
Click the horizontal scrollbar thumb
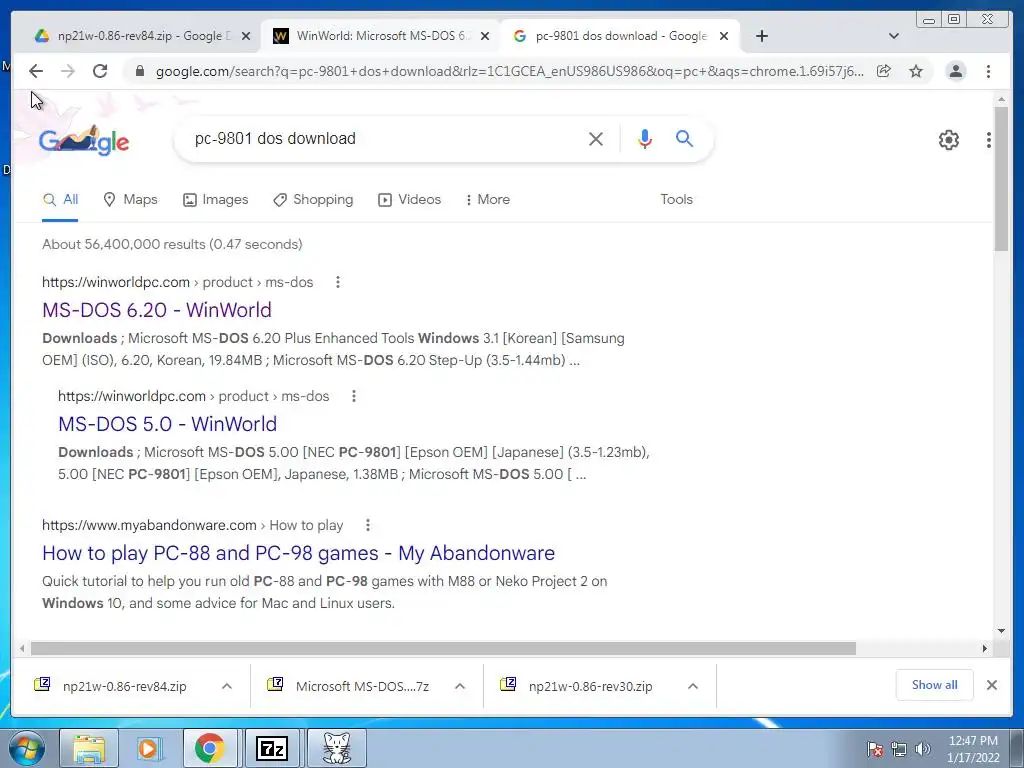[443, 648]
